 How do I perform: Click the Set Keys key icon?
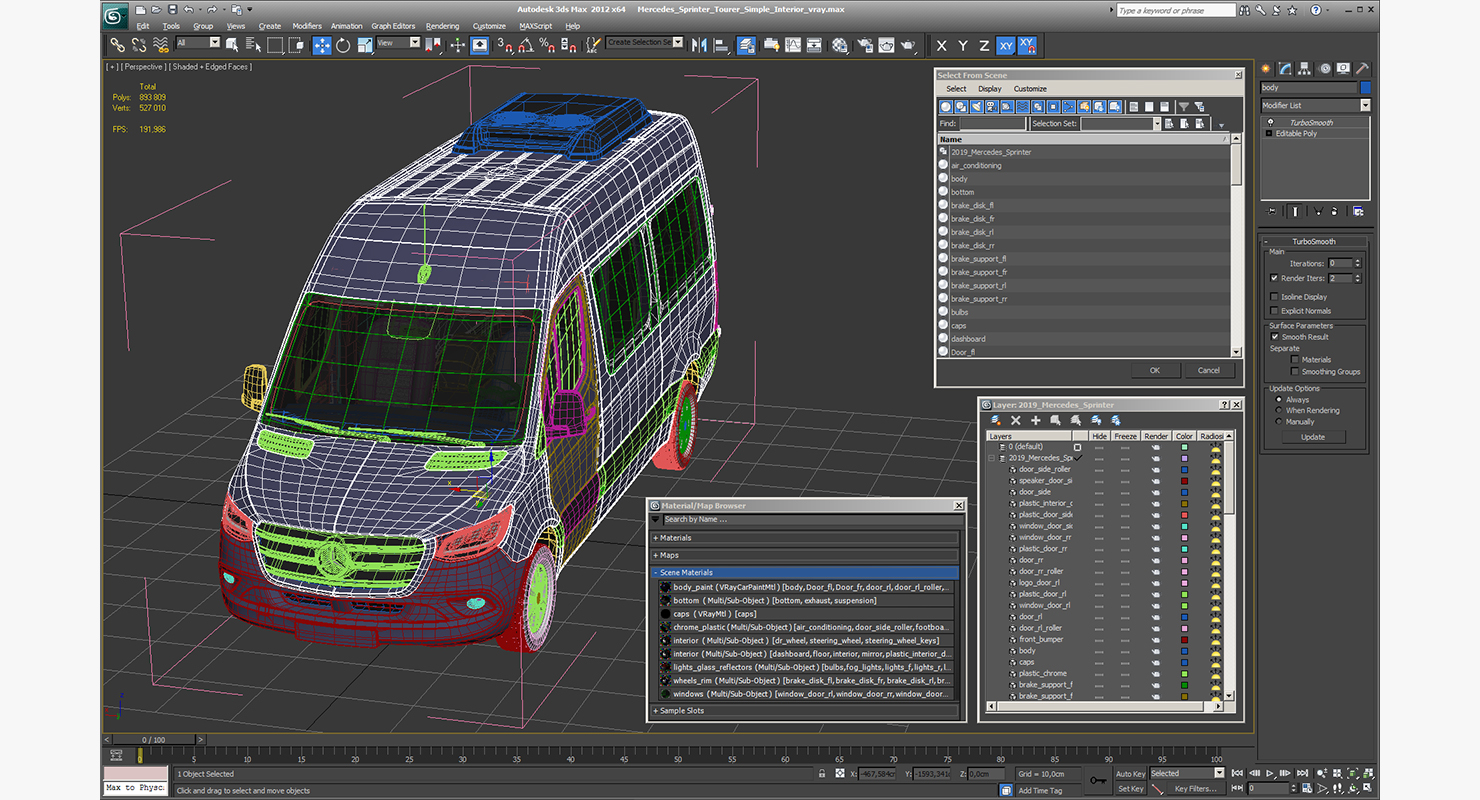(x=1098, y=780)
